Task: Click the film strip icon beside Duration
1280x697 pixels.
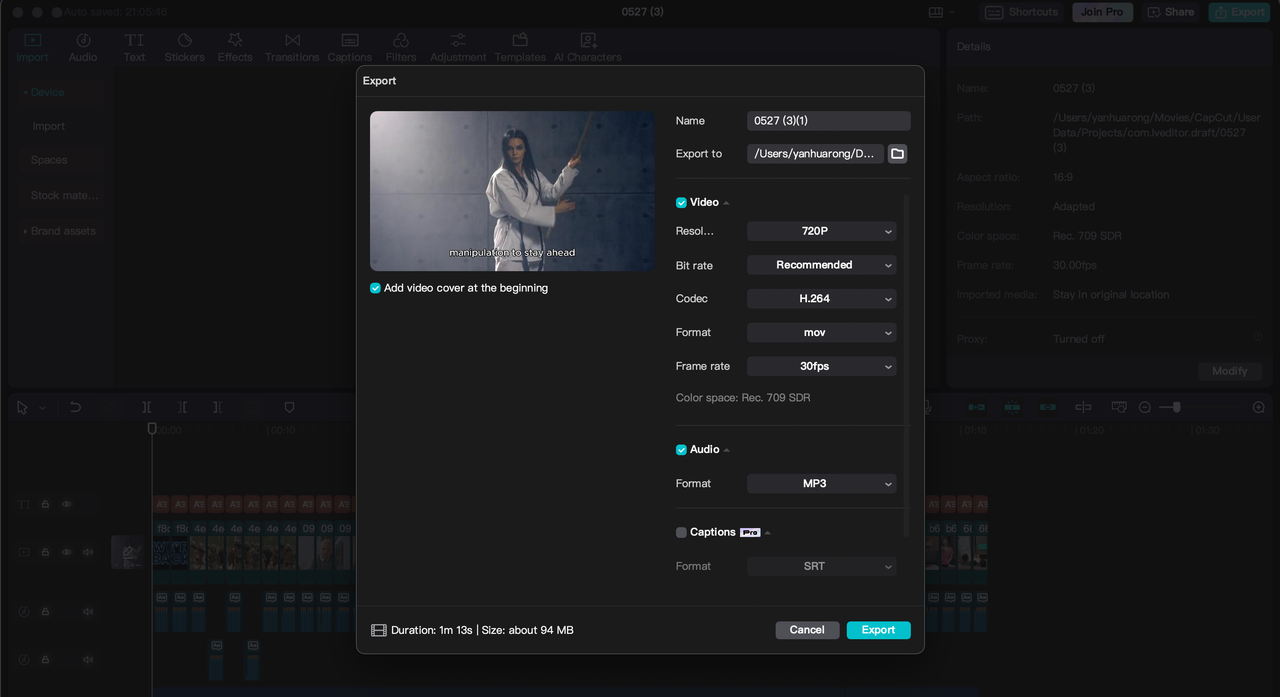Action: (379, 630)
